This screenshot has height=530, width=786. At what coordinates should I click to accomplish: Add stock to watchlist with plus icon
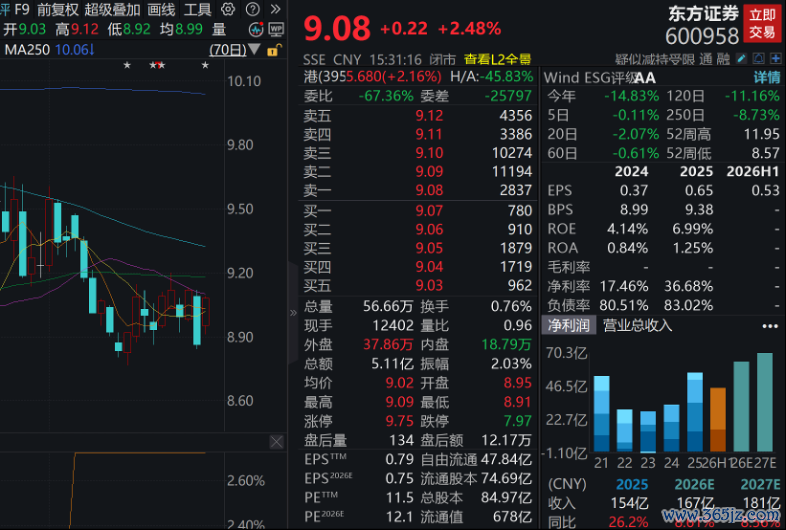point(776,59)
